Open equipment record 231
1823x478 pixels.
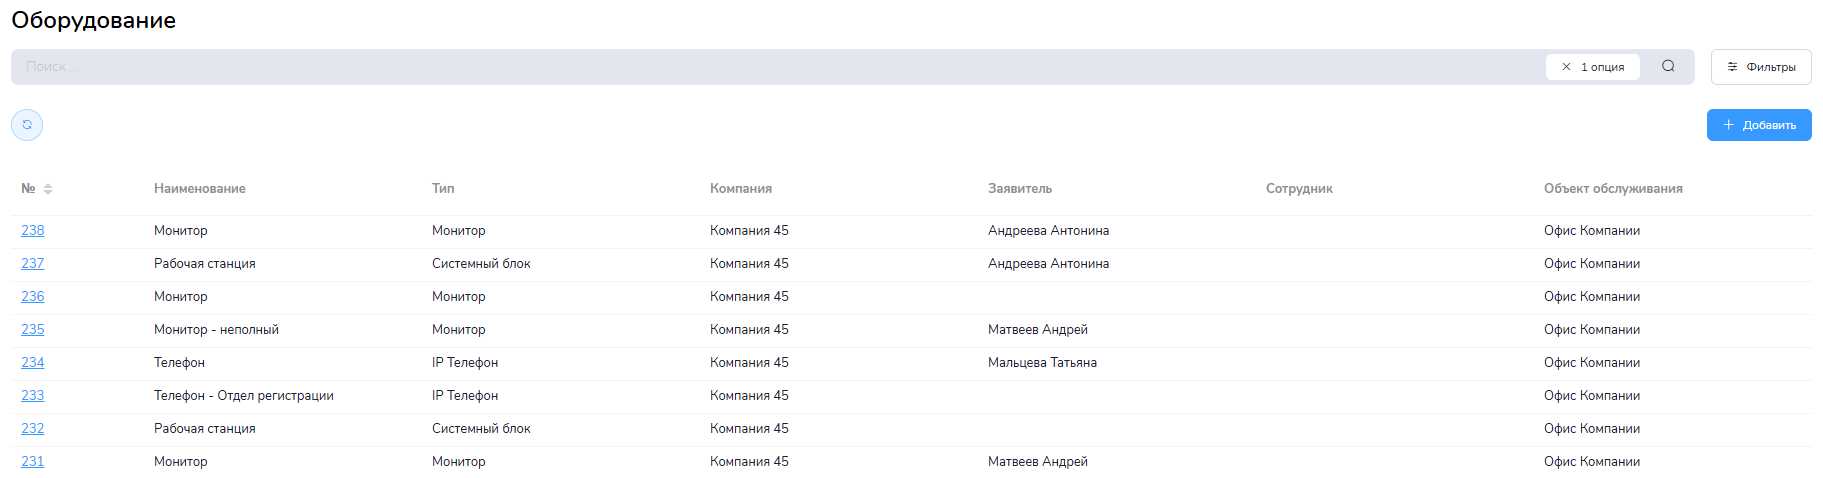(x=33, y=462)
